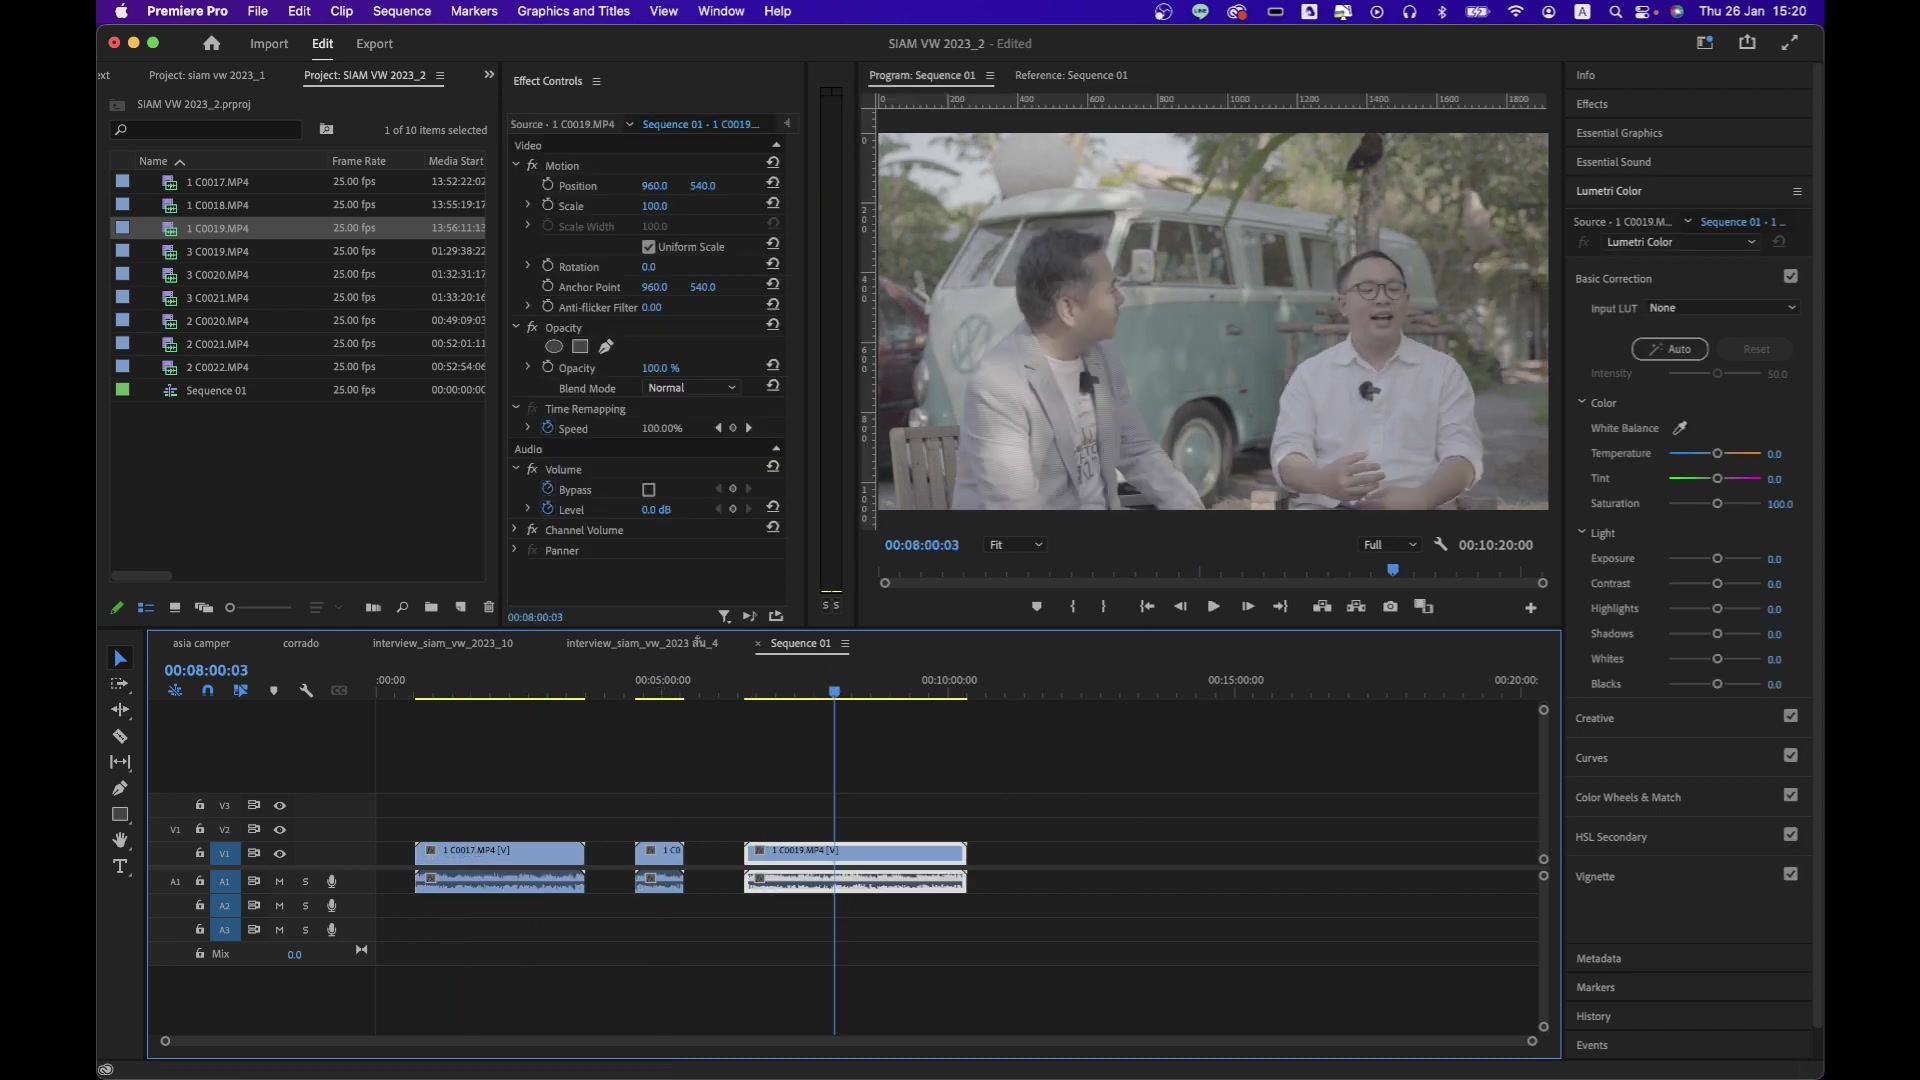1920x1080 pixels.
Task: Toggle the Creative section checkbox
Action: [1791, 716]
